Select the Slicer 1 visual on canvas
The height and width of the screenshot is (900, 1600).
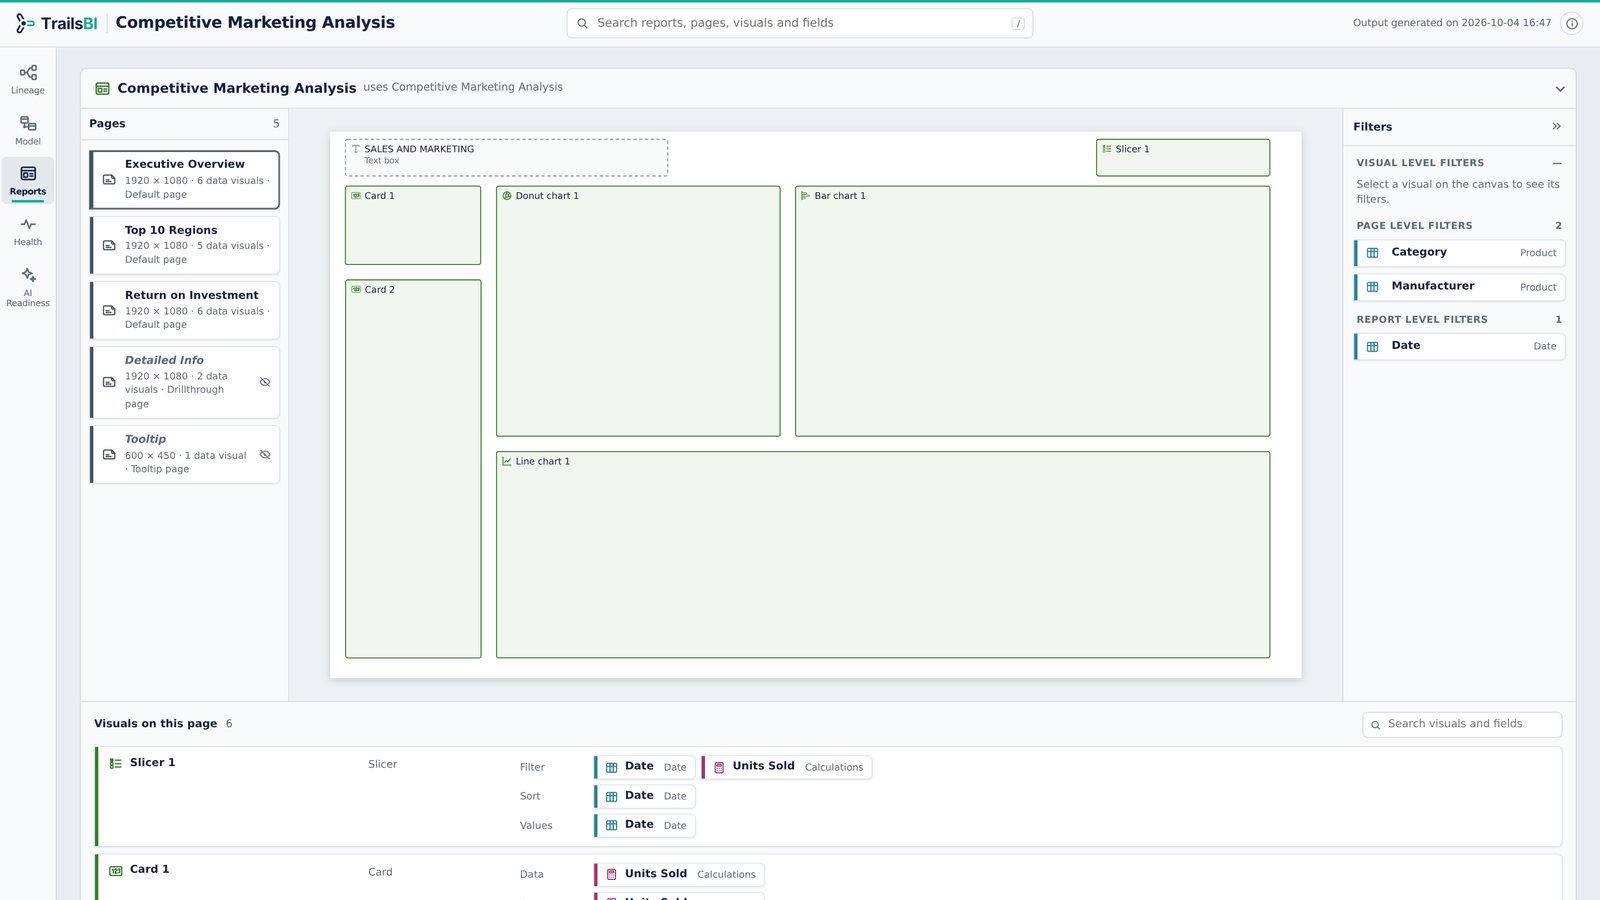coord(1183,158)
